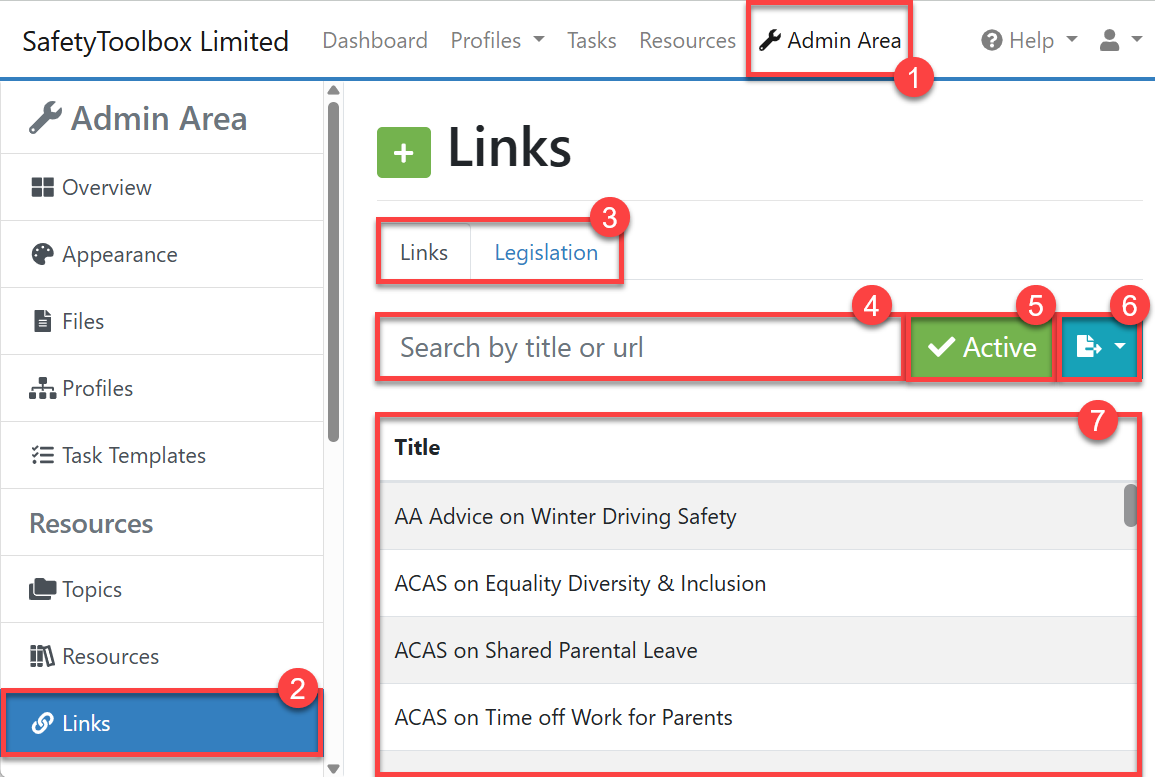Expand the blue export dropdown button
The image size is (1155, 777).
(x=1099, y=348)
